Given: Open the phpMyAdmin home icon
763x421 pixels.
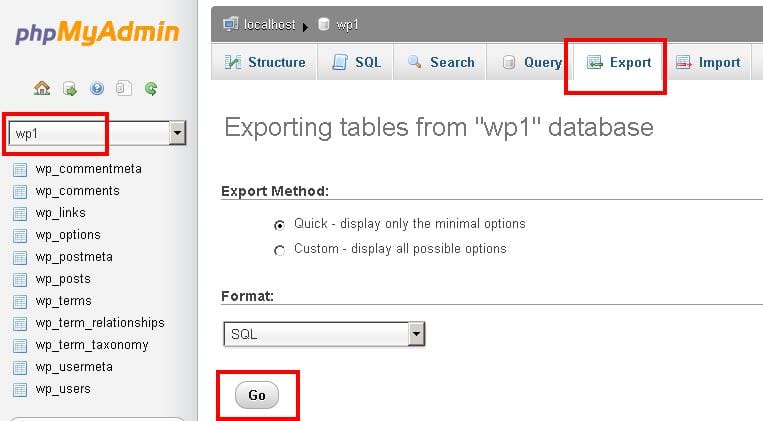Looking at the screenshot, I should pyautogui.click(x=42, y=88).
